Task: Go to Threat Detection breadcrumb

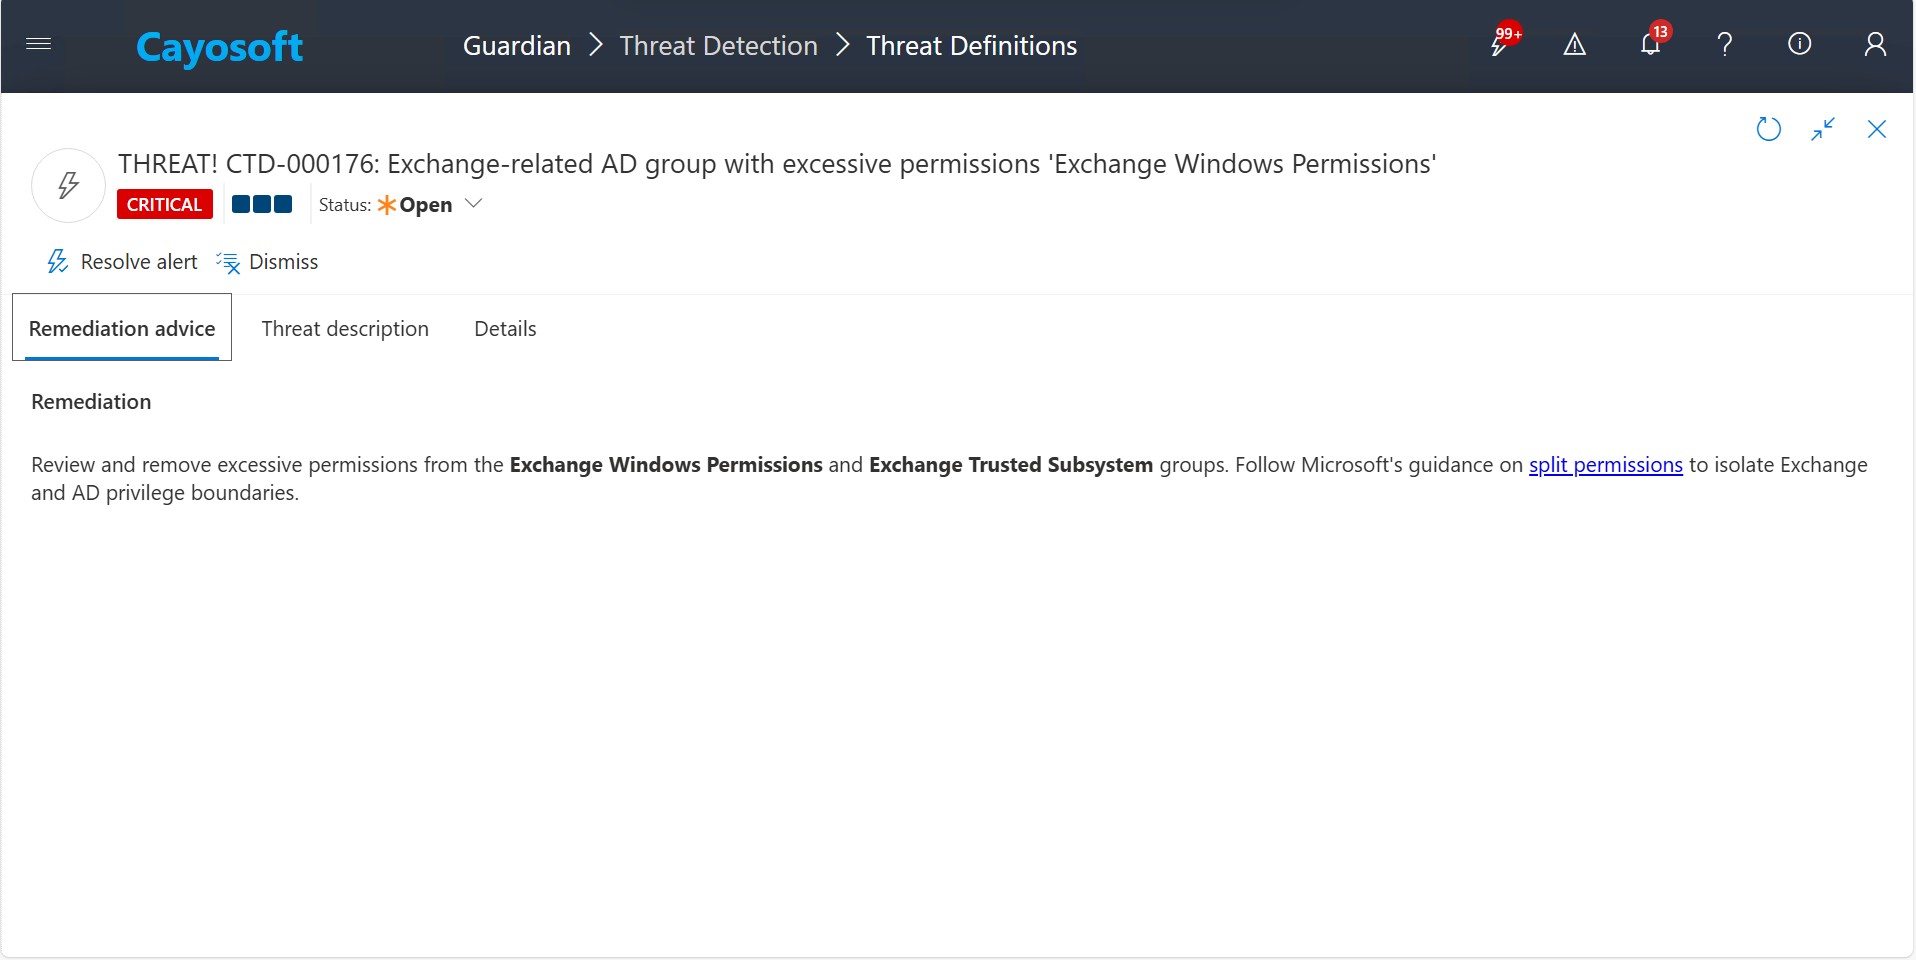Action: 718,46
